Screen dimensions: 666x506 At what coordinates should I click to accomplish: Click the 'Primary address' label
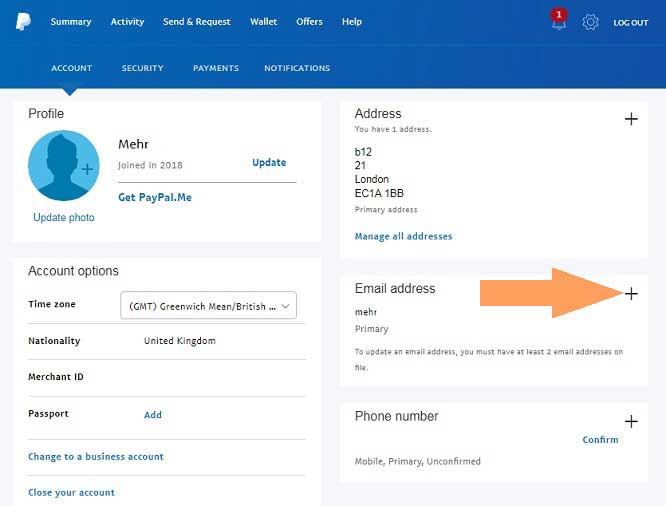tap(386, 209)
